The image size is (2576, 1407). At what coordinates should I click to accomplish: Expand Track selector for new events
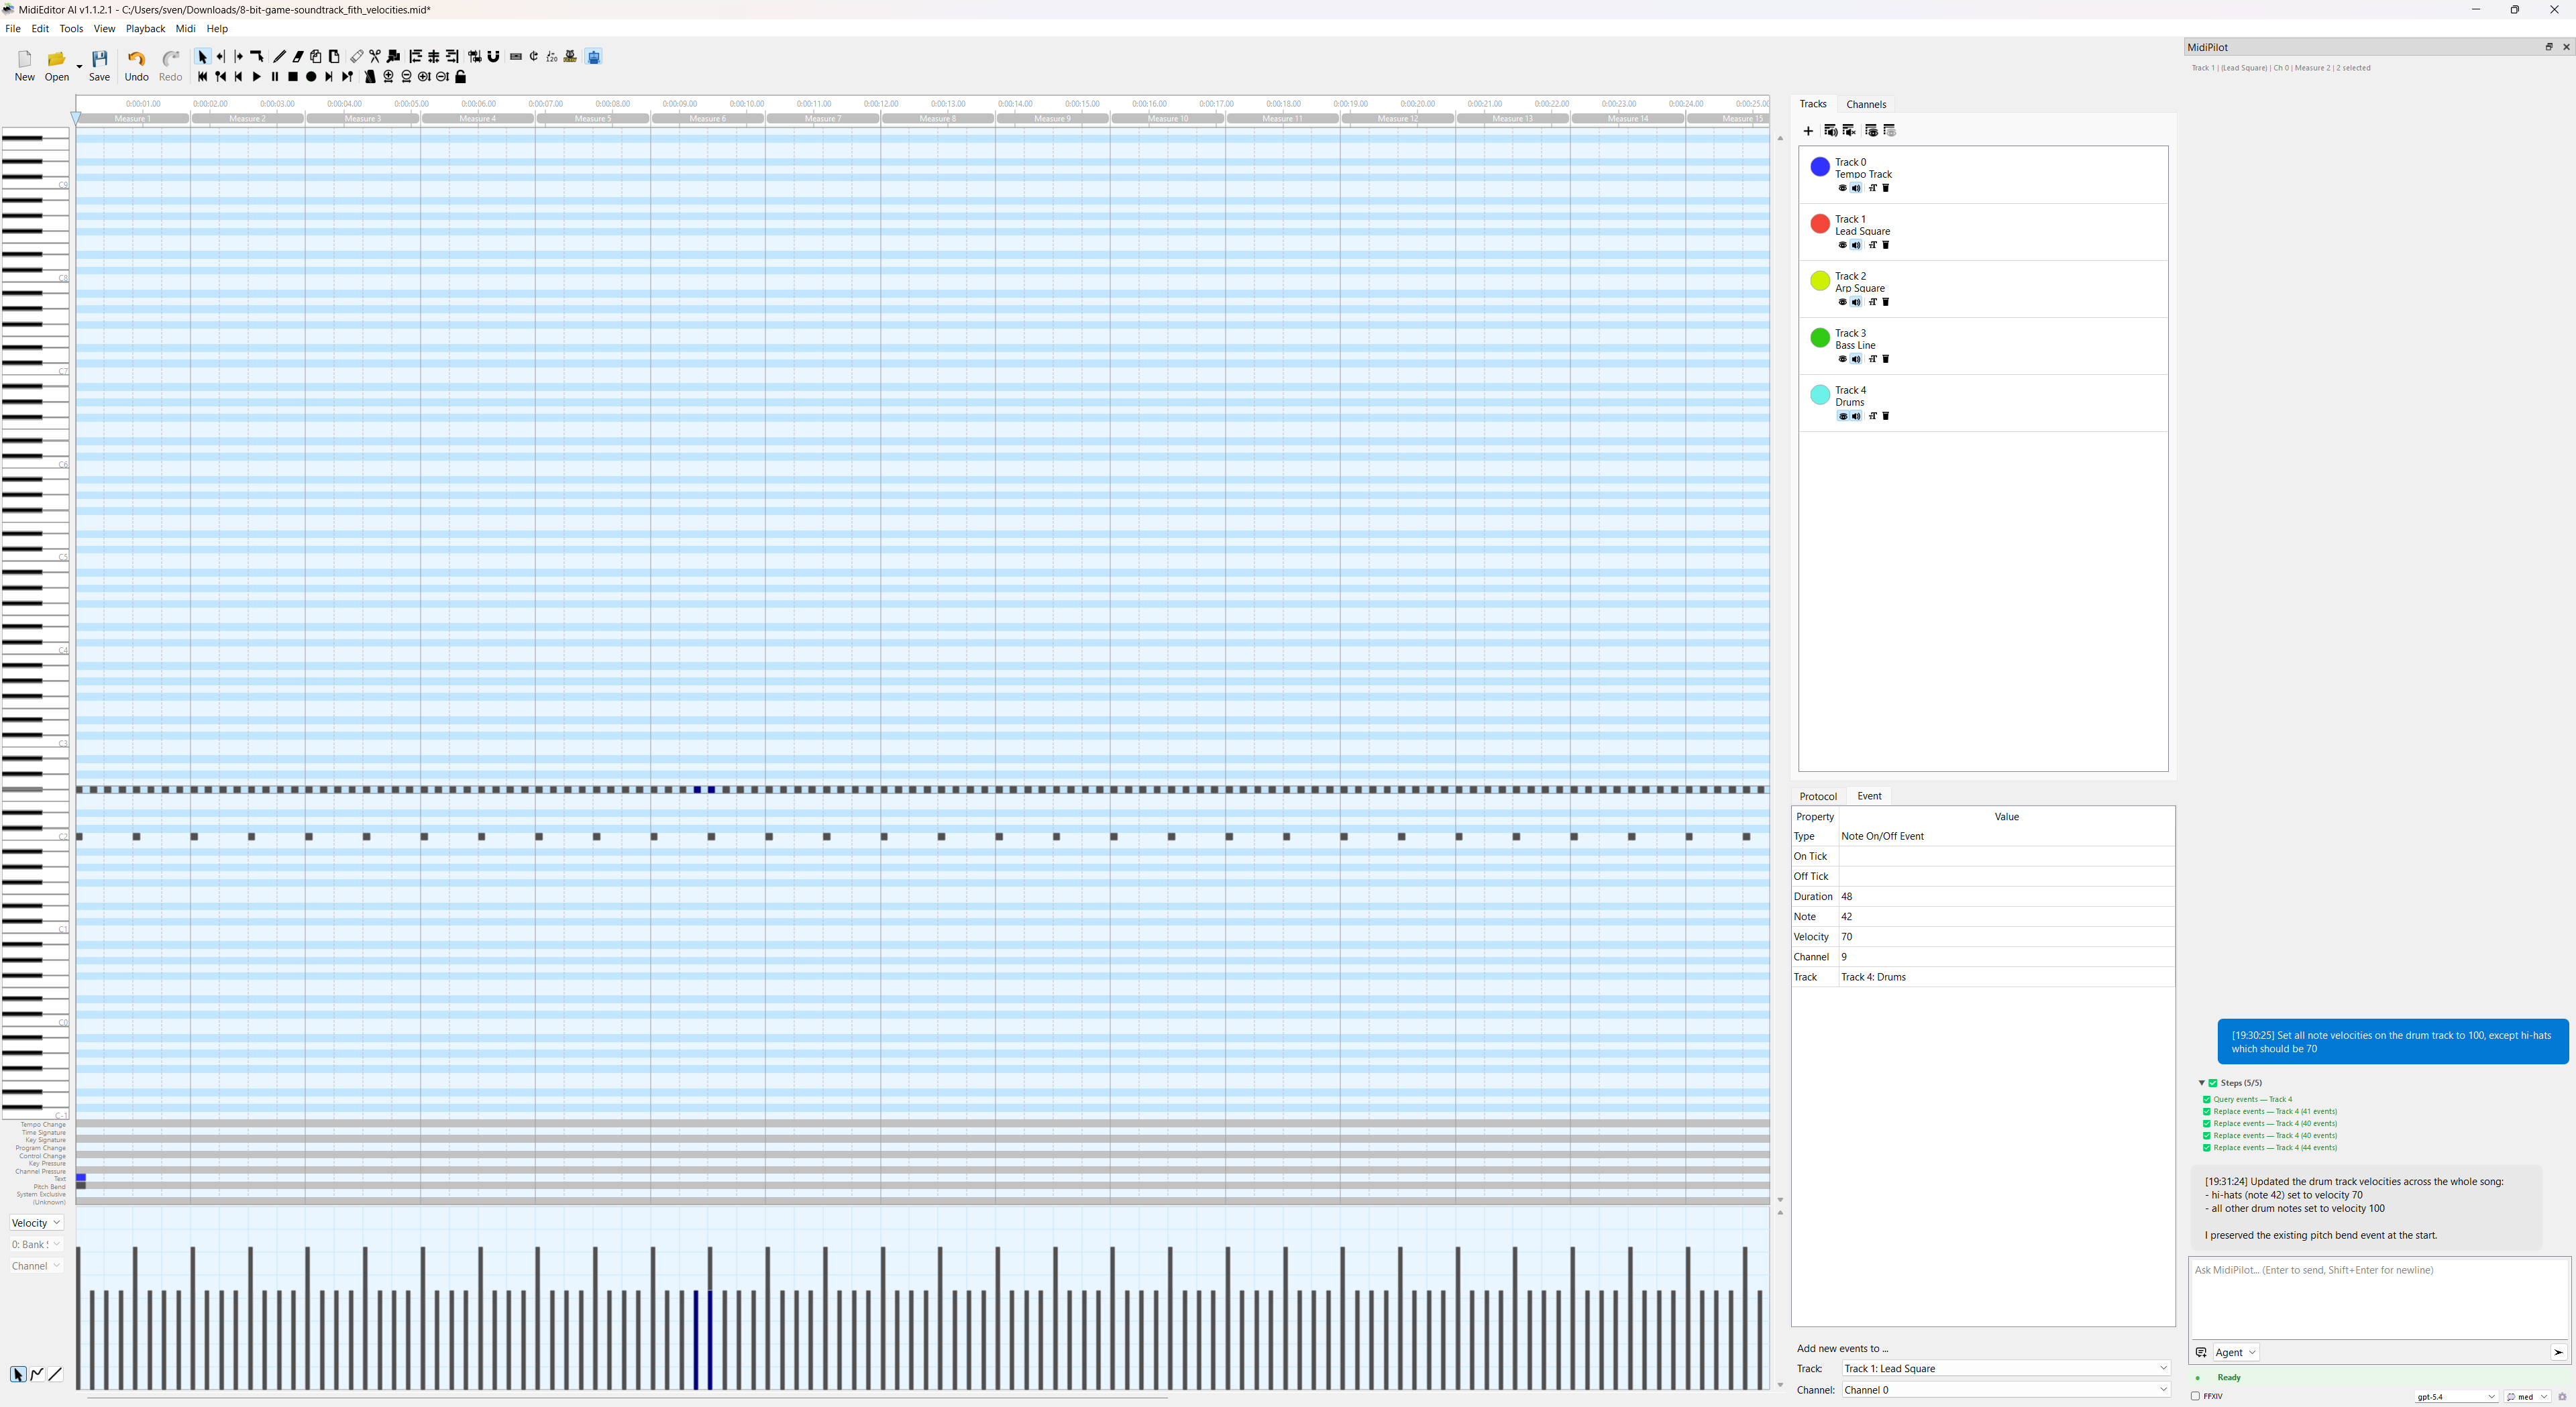(2005, 1368)
